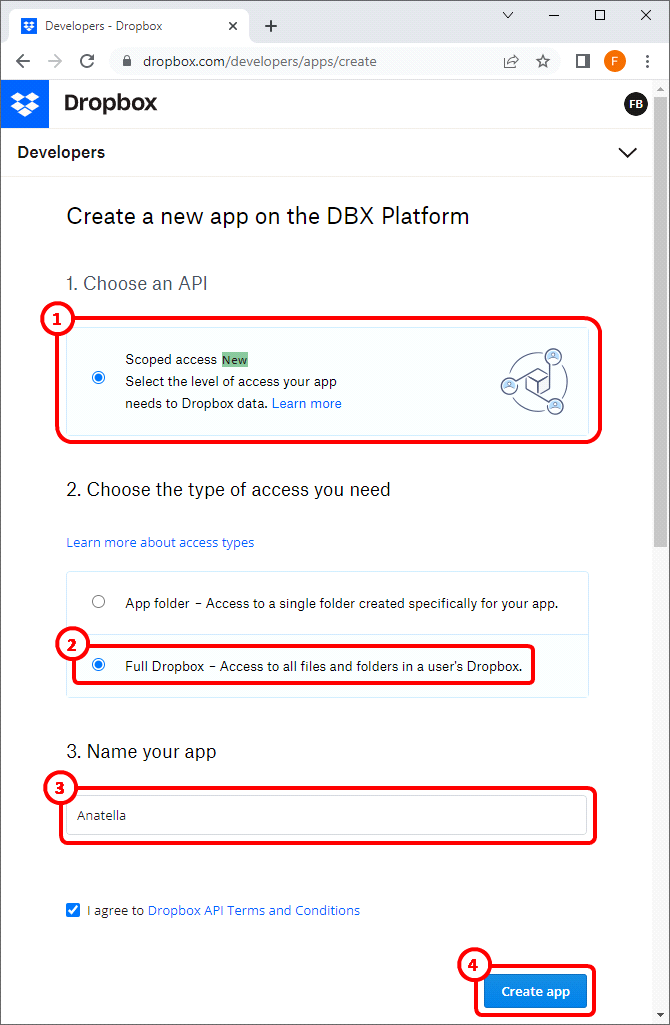The width and height of the screenshot is (670, 1025).
Task: Bookmark this page with the star icon
Action: coord(543,61)
